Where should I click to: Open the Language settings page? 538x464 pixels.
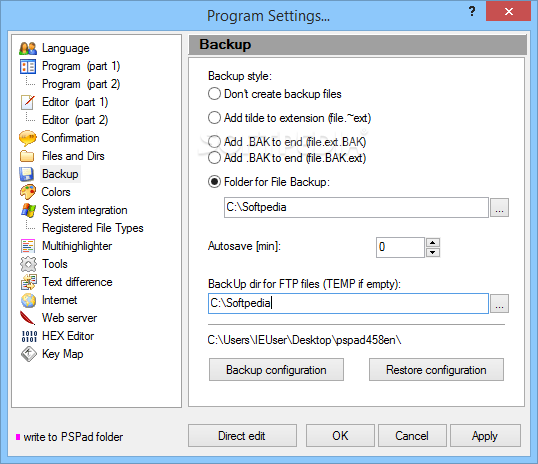(66, 48)
